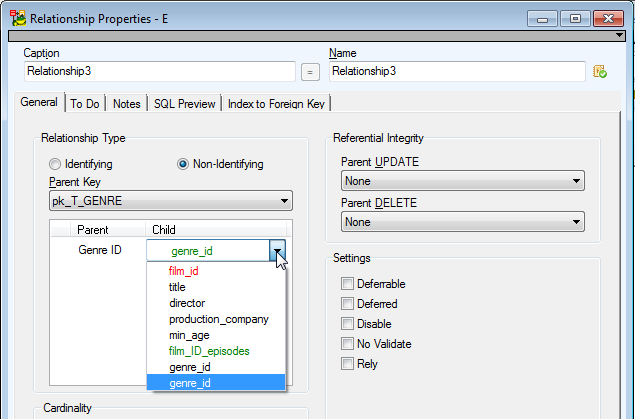The height and width of the screenshot is (419, 635).
Task: Go to Index to Foreign Key tab
Action: [277, 103]
